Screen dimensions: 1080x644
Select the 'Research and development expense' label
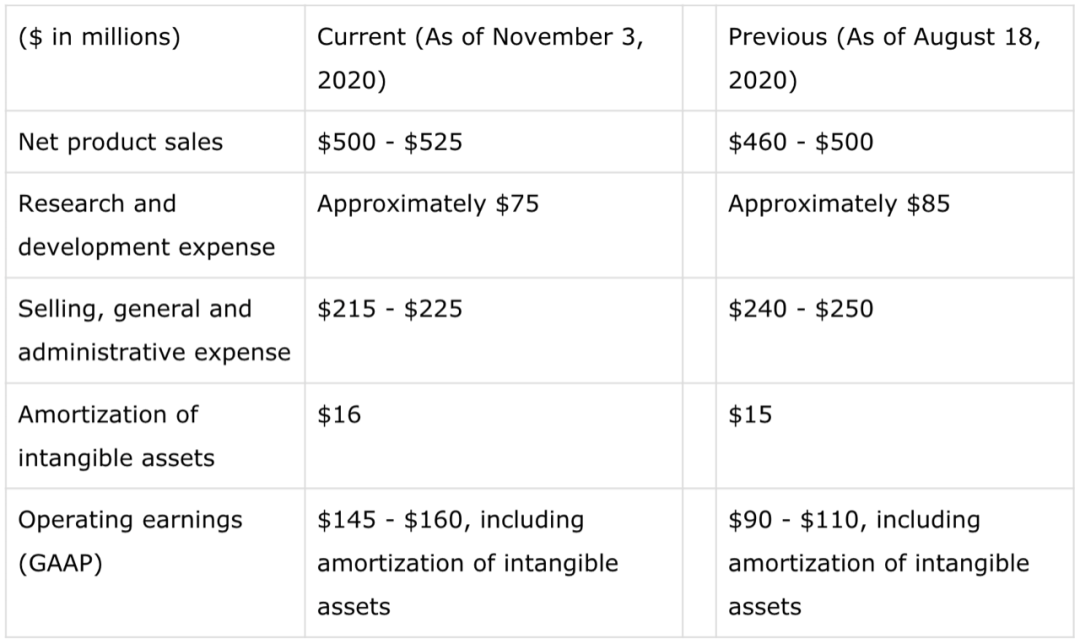(147, 225)
